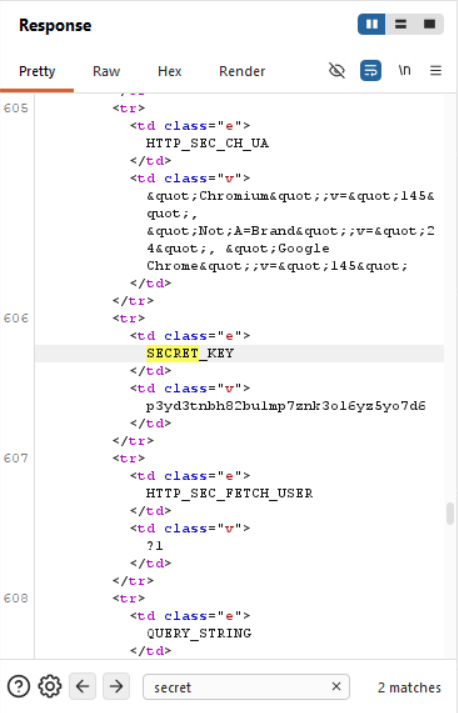
Task: Open search help question mark icon
Action: click(19, 686)
